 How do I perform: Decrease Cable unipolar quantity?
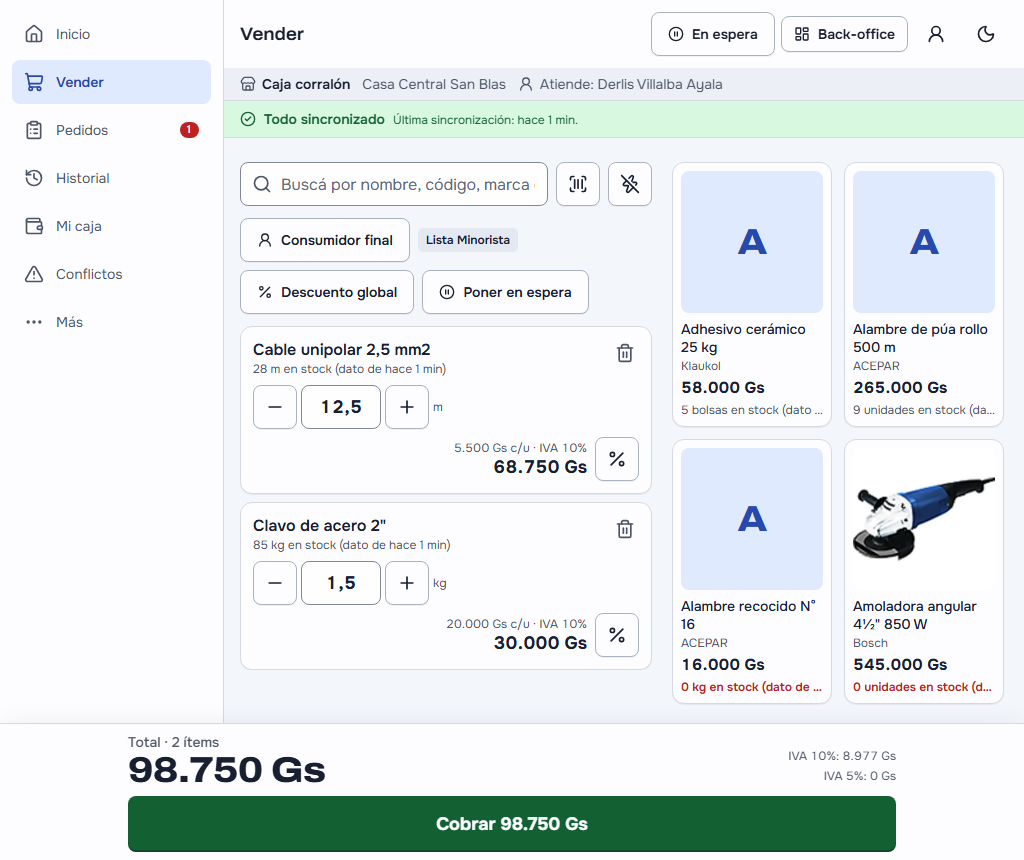275,407
